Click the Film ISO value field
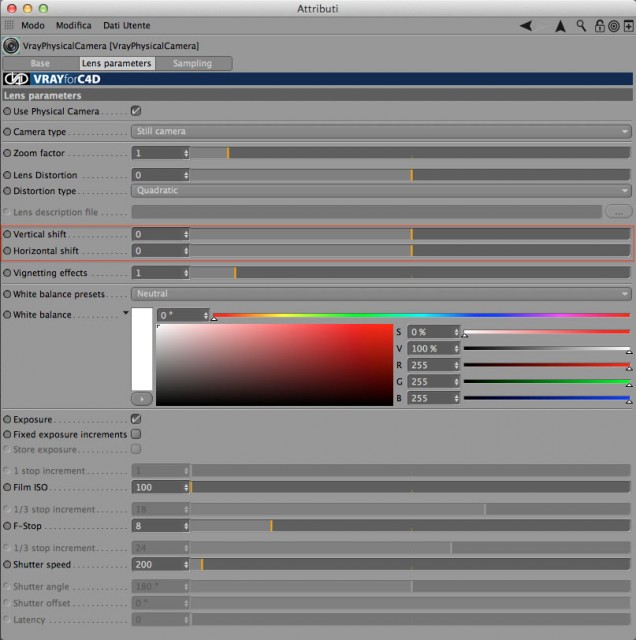Image resolution: width=636 pixels, height=640 pixels. [x=160, y=487]
